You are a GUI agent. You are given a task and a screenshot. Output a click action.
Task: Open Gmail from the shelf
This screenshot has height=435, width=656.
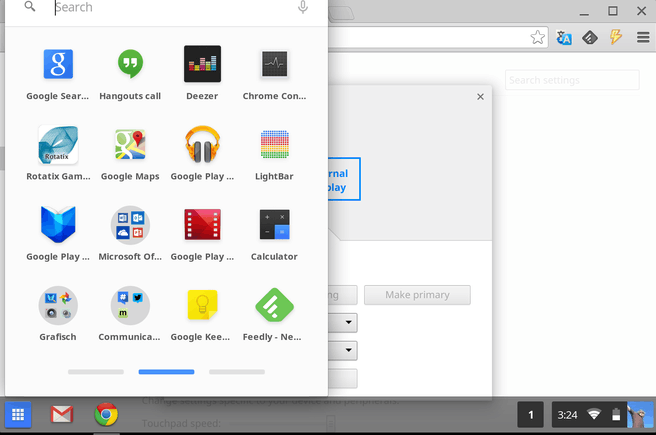pos(62,415)
